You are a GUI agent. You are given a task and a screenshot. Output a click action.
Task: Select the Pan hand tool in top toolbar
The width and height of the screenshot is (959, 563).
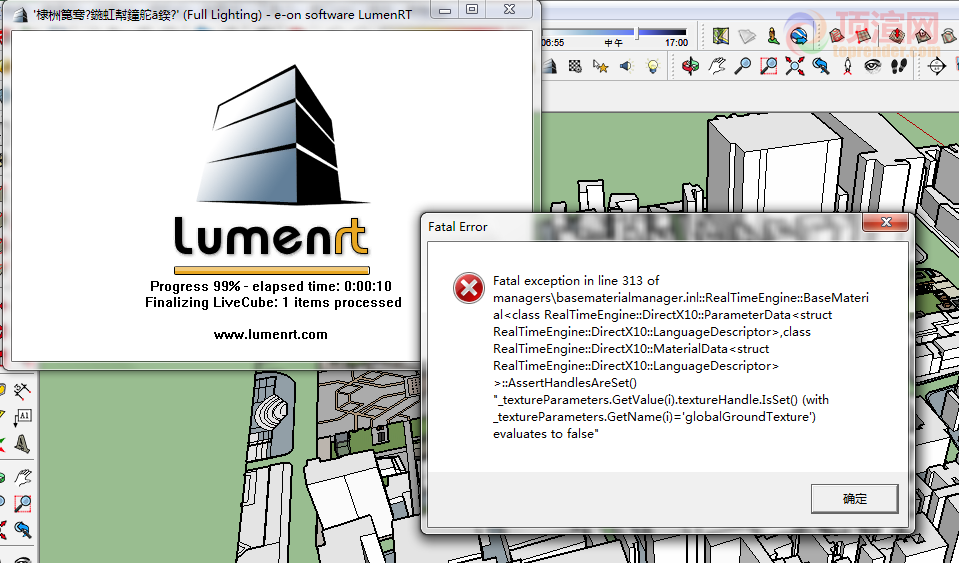click(717, 65)
